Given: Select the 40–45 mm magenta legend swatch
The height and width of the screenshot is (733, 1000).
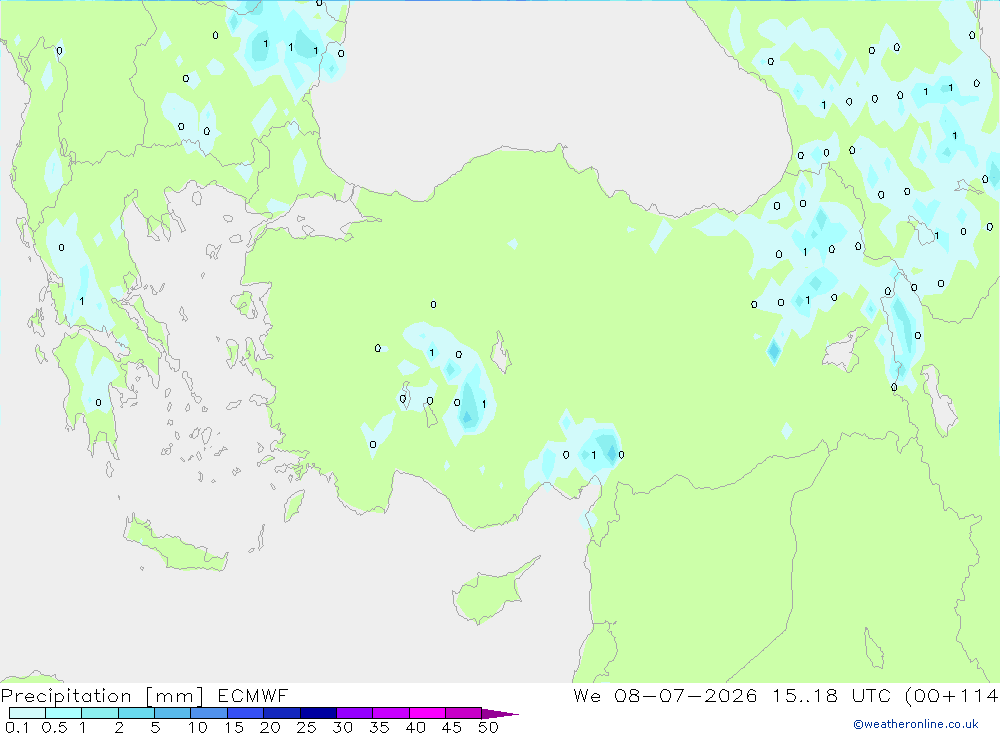Looking at the screenshot, I should tap(427, 713).
